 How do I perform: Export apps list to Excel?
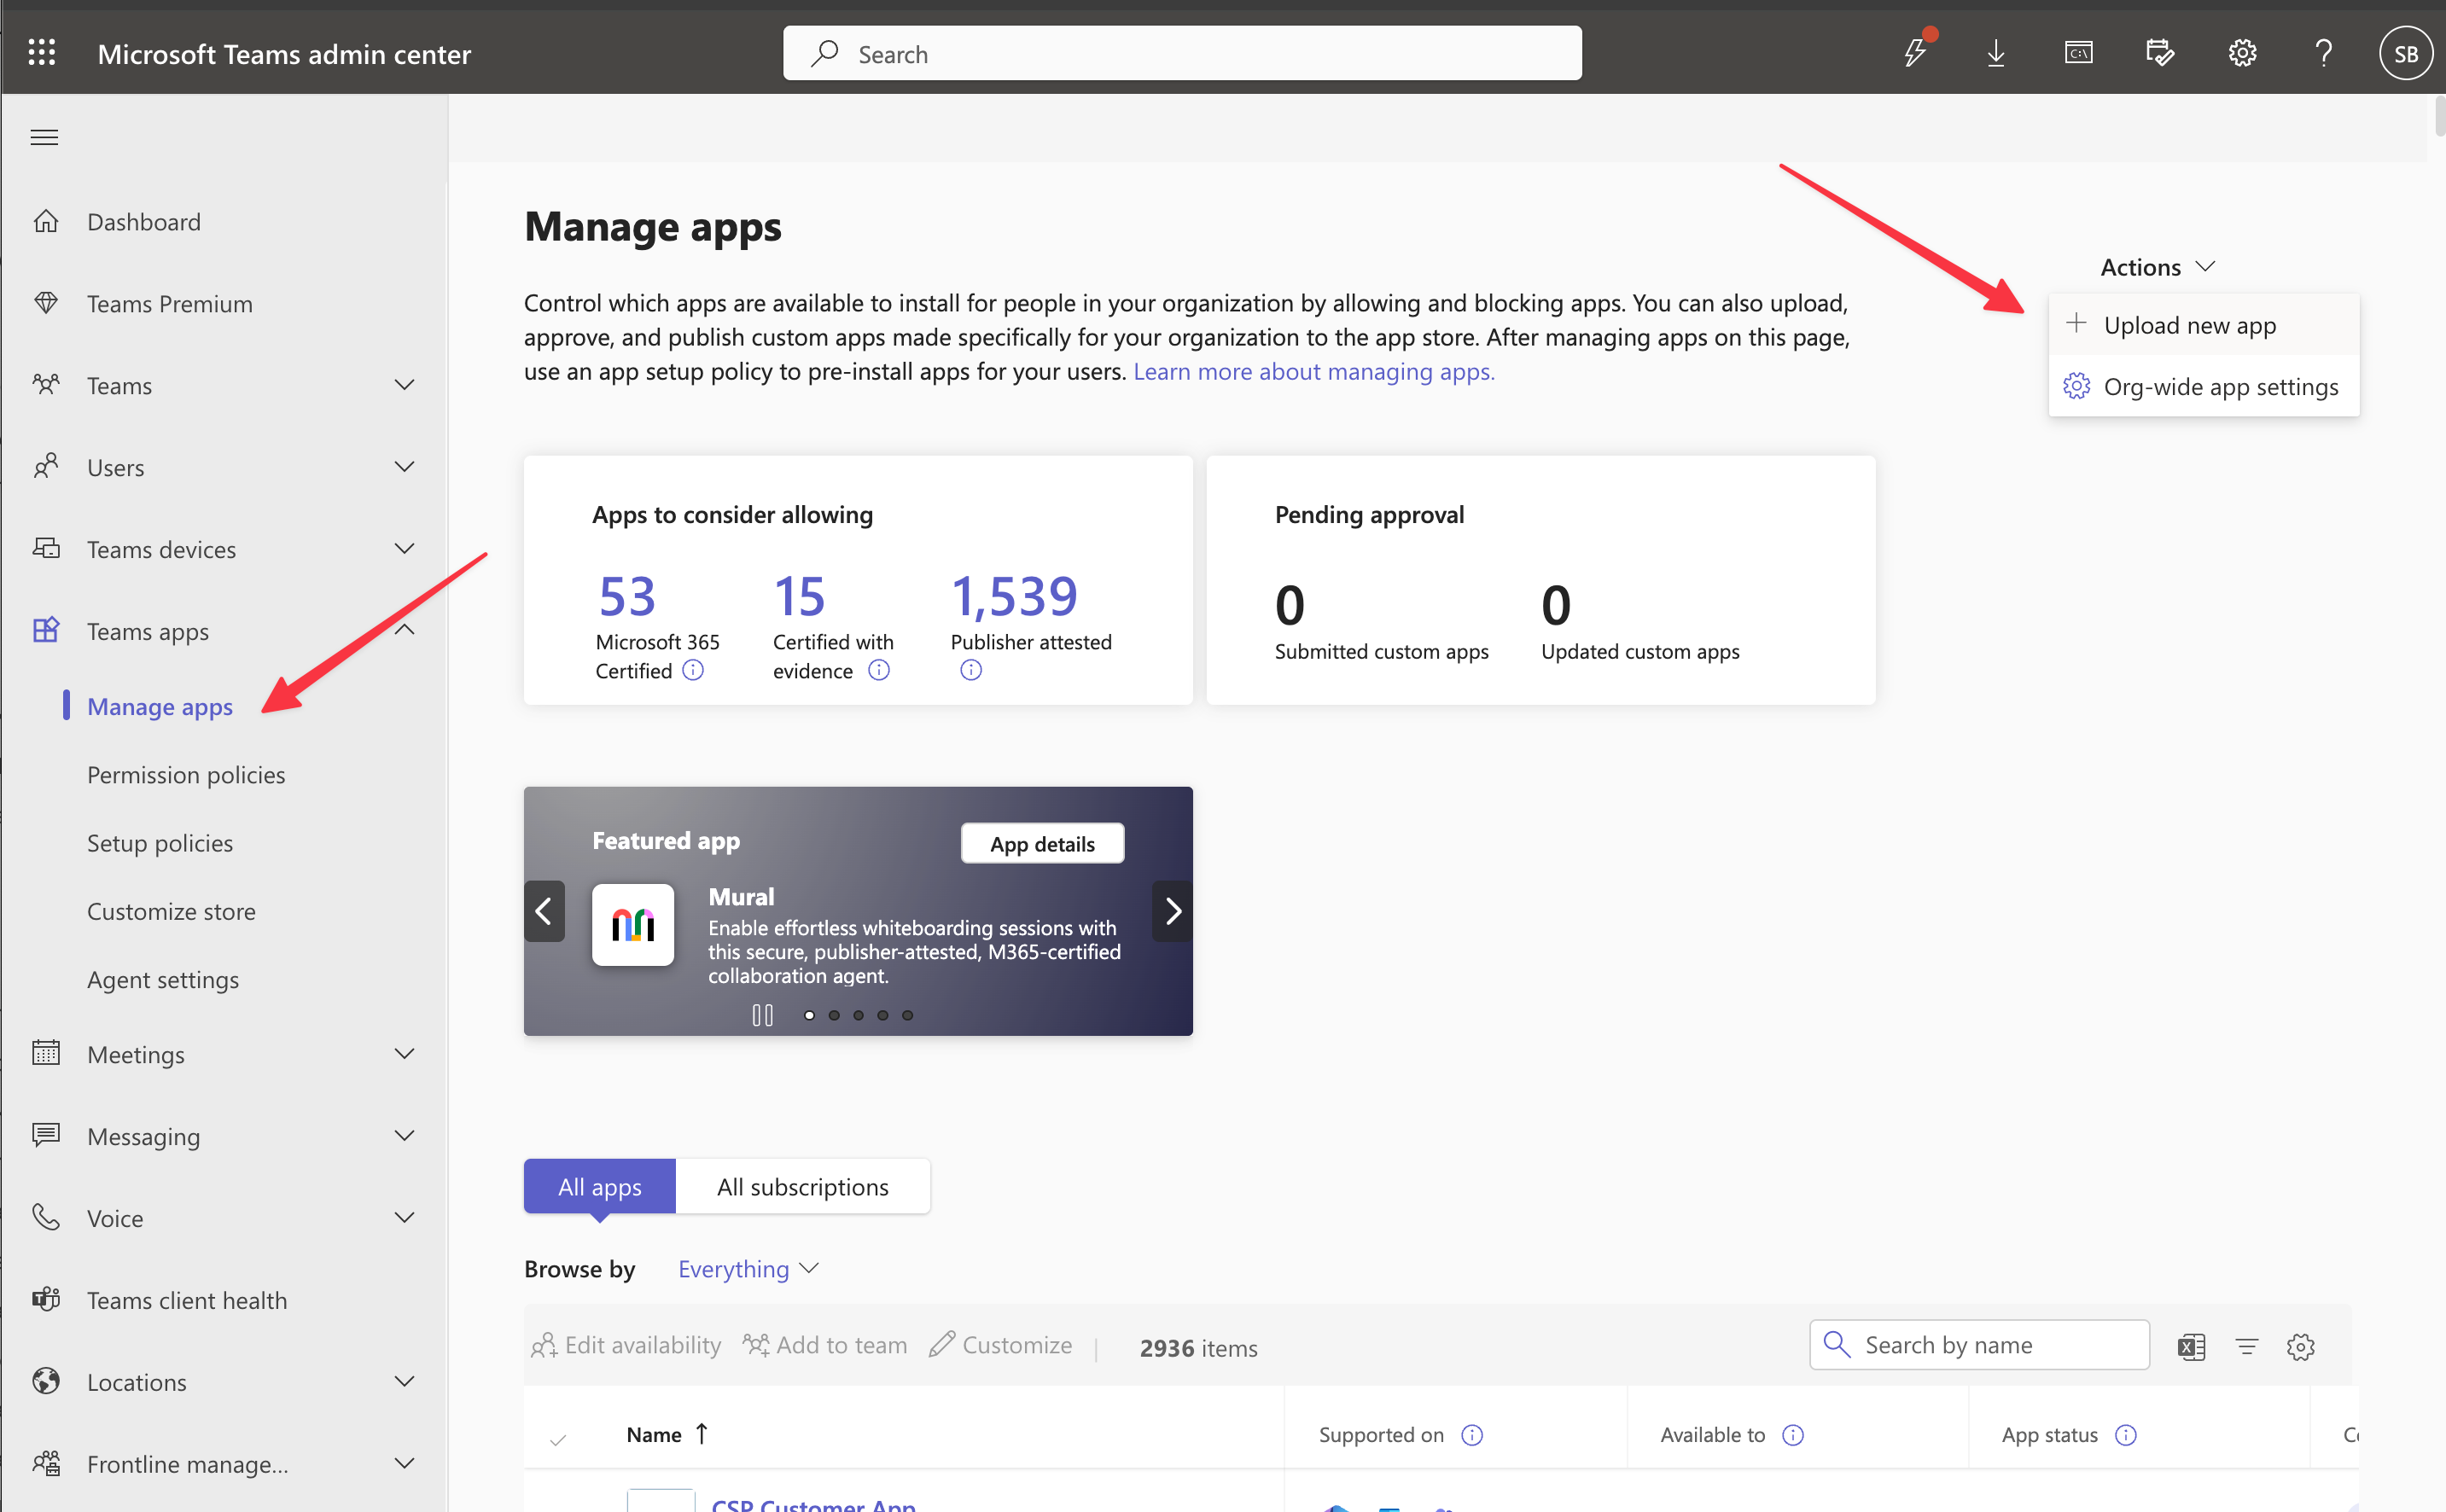tap(2191, 1347)
